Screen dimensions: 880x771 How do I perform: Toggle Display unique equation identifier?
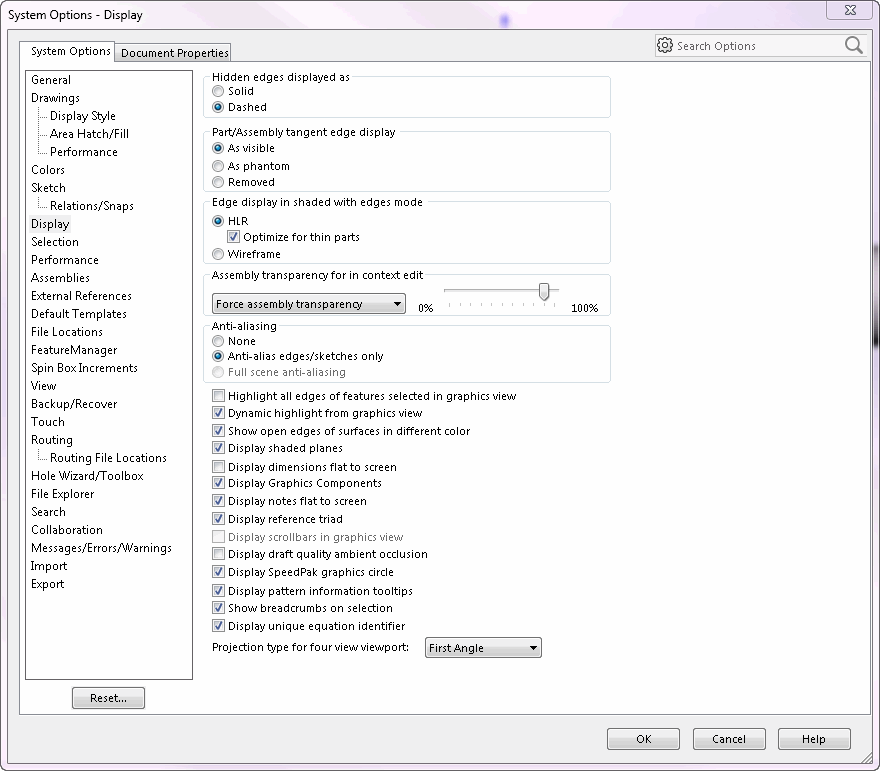point(218,626)
